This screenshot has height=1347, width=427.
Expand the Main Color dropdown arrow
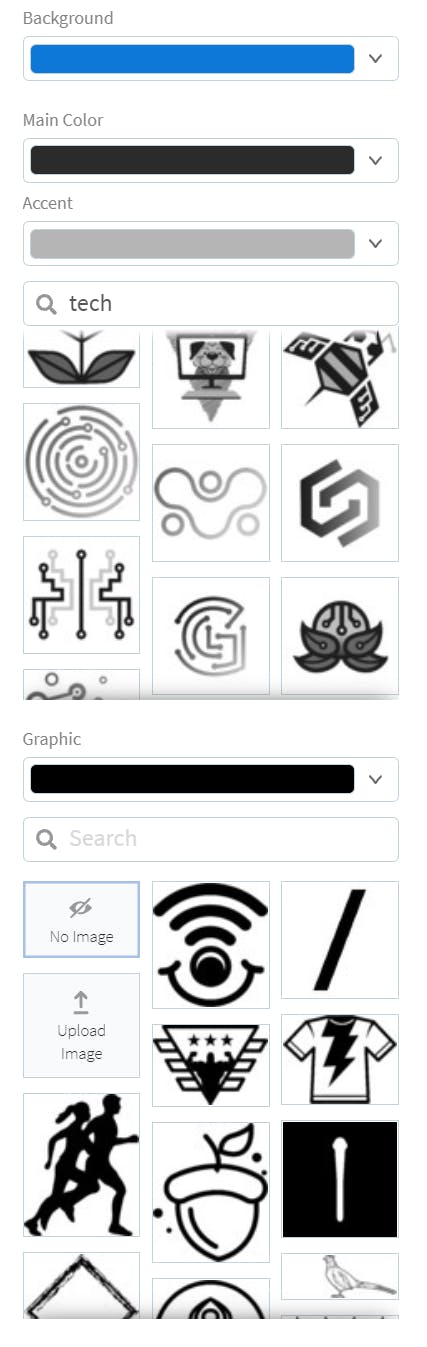point(376,160)
